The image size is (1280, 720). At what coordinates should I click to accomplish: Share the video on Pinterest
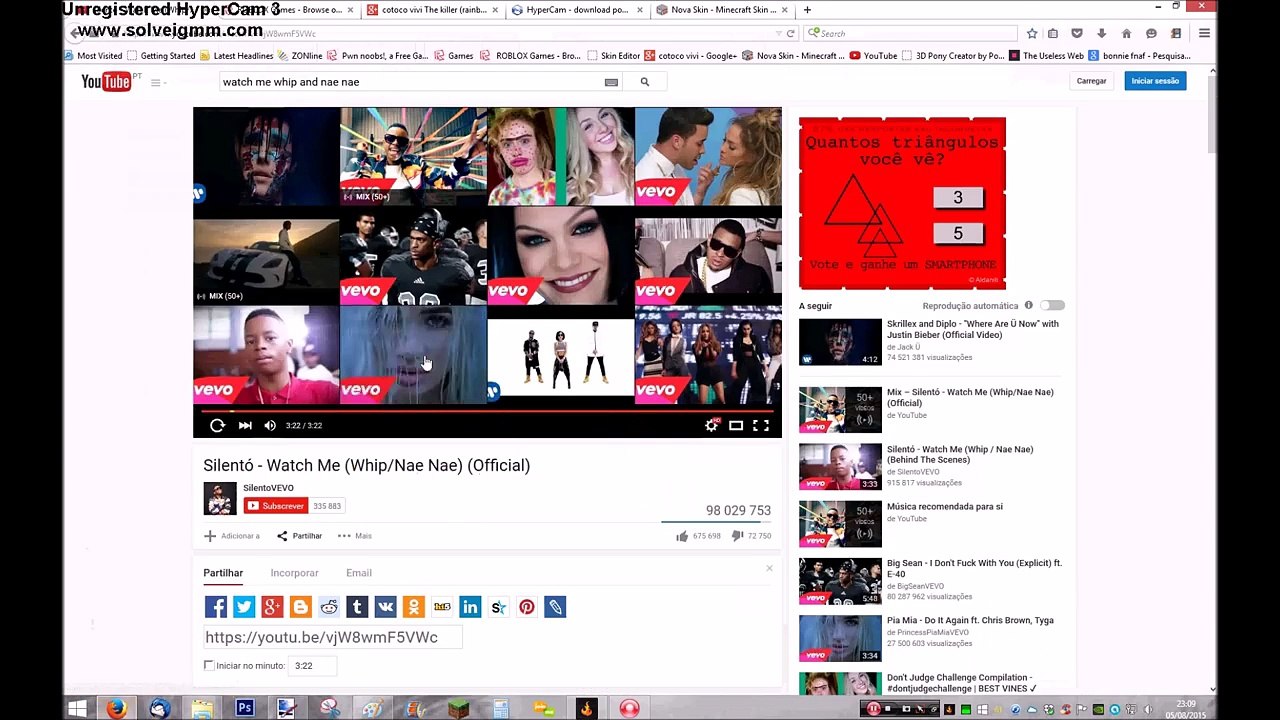pos(527,607)
